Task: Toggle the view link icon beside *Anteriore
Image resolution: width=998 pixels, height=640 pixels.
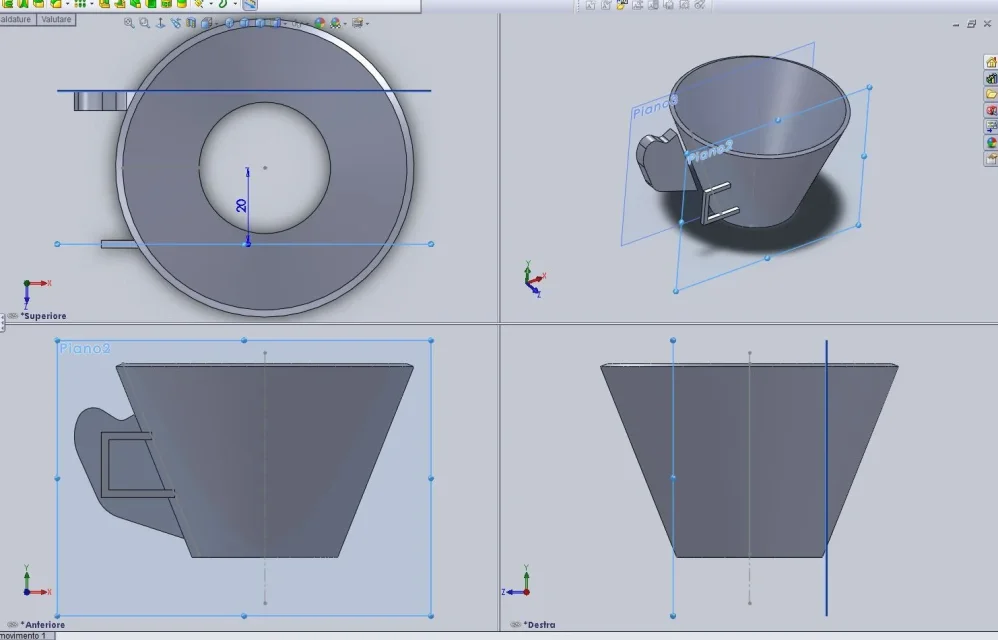Action: click(12, 625)
